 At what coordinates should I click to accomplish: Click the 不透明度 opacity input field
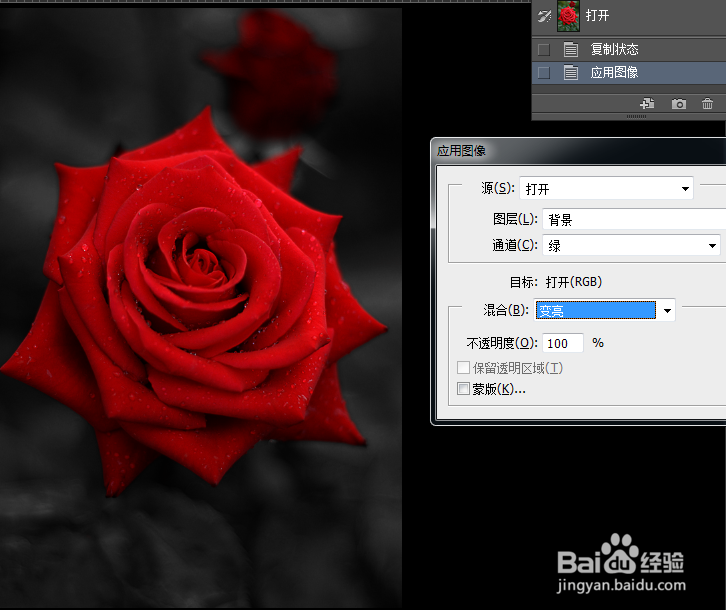pyautogui.click(x=563, y=343)
